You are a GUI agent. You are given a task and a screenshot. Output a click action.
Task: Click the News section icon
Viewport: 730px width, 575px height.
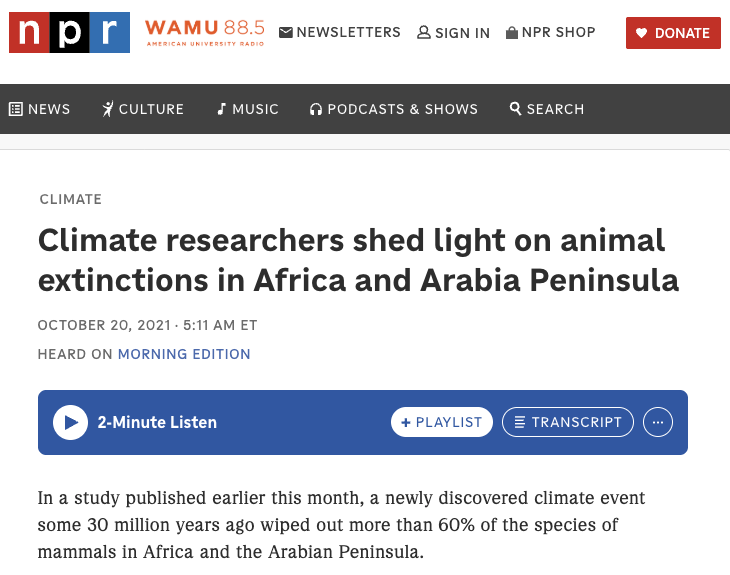point(16,109)
